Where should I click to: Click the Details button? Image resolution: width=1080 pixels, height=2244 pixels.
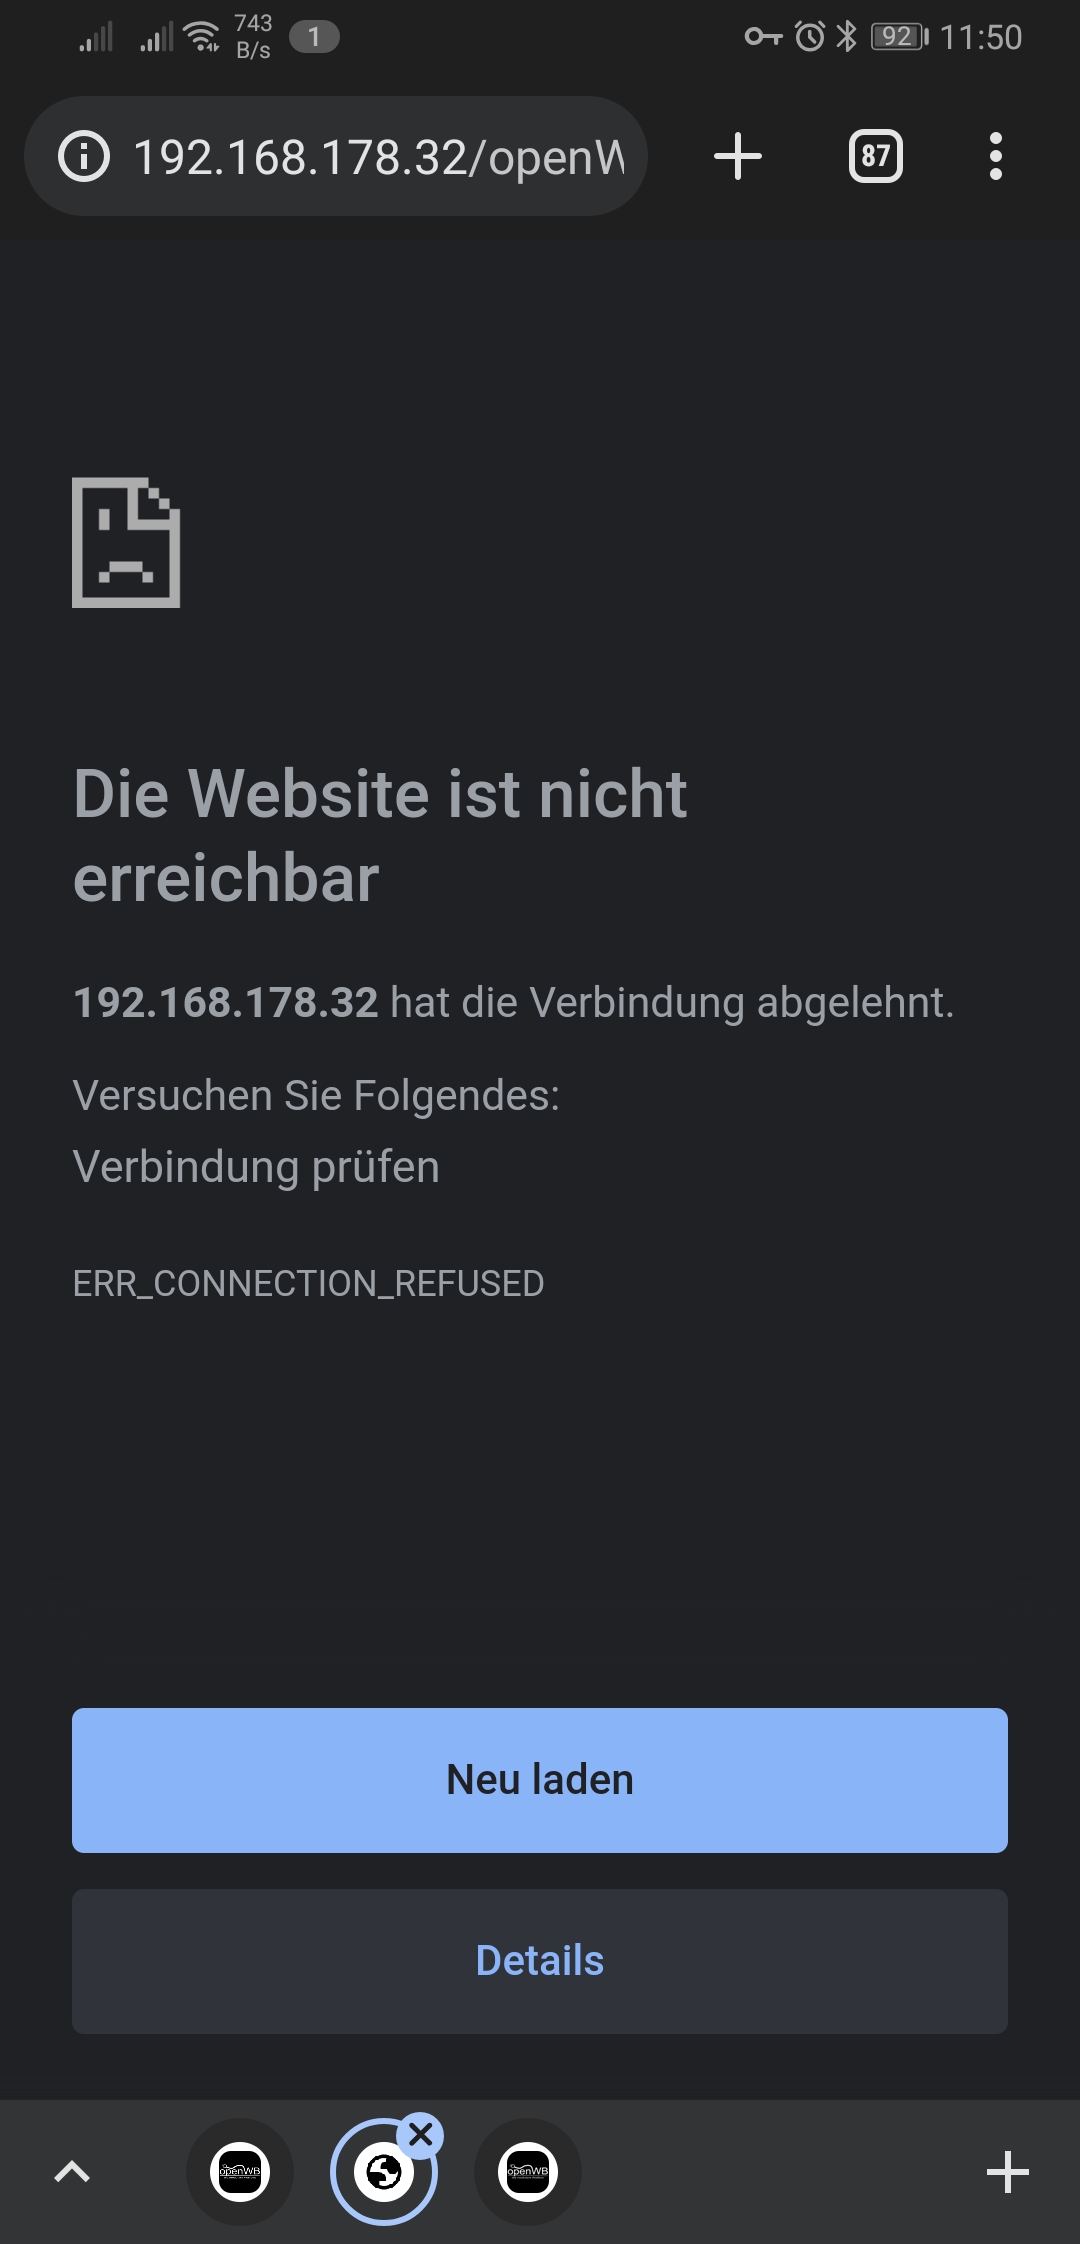pos(540,1961)
